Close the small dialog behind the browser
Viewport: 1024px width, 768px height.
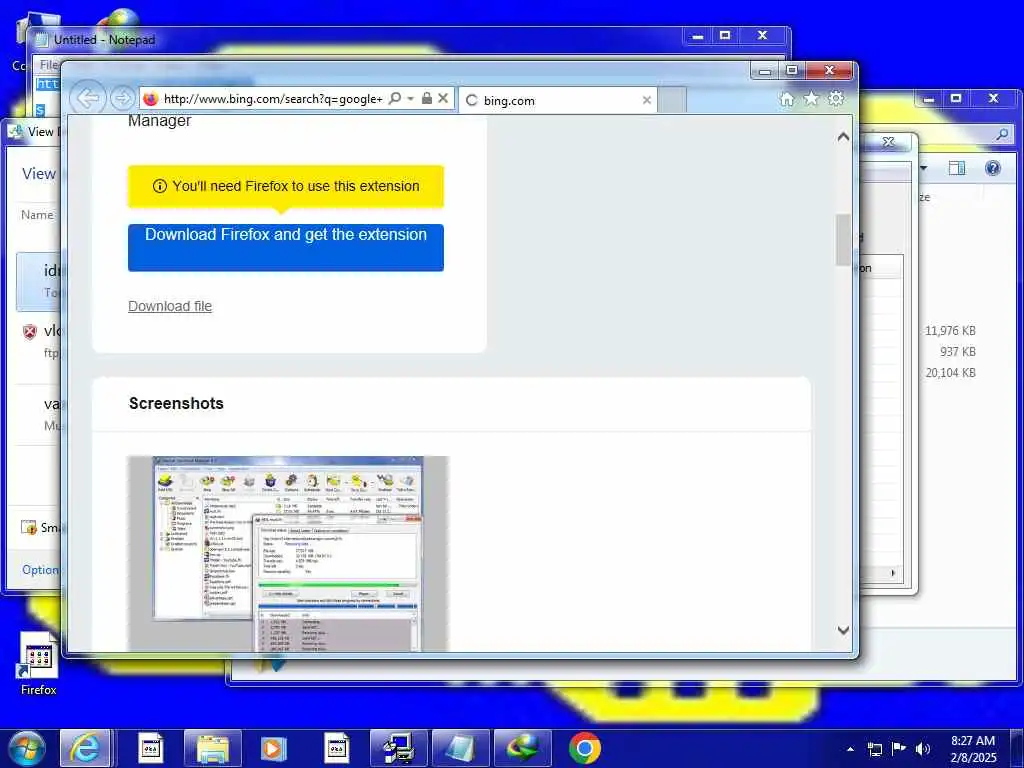[888, 142]
